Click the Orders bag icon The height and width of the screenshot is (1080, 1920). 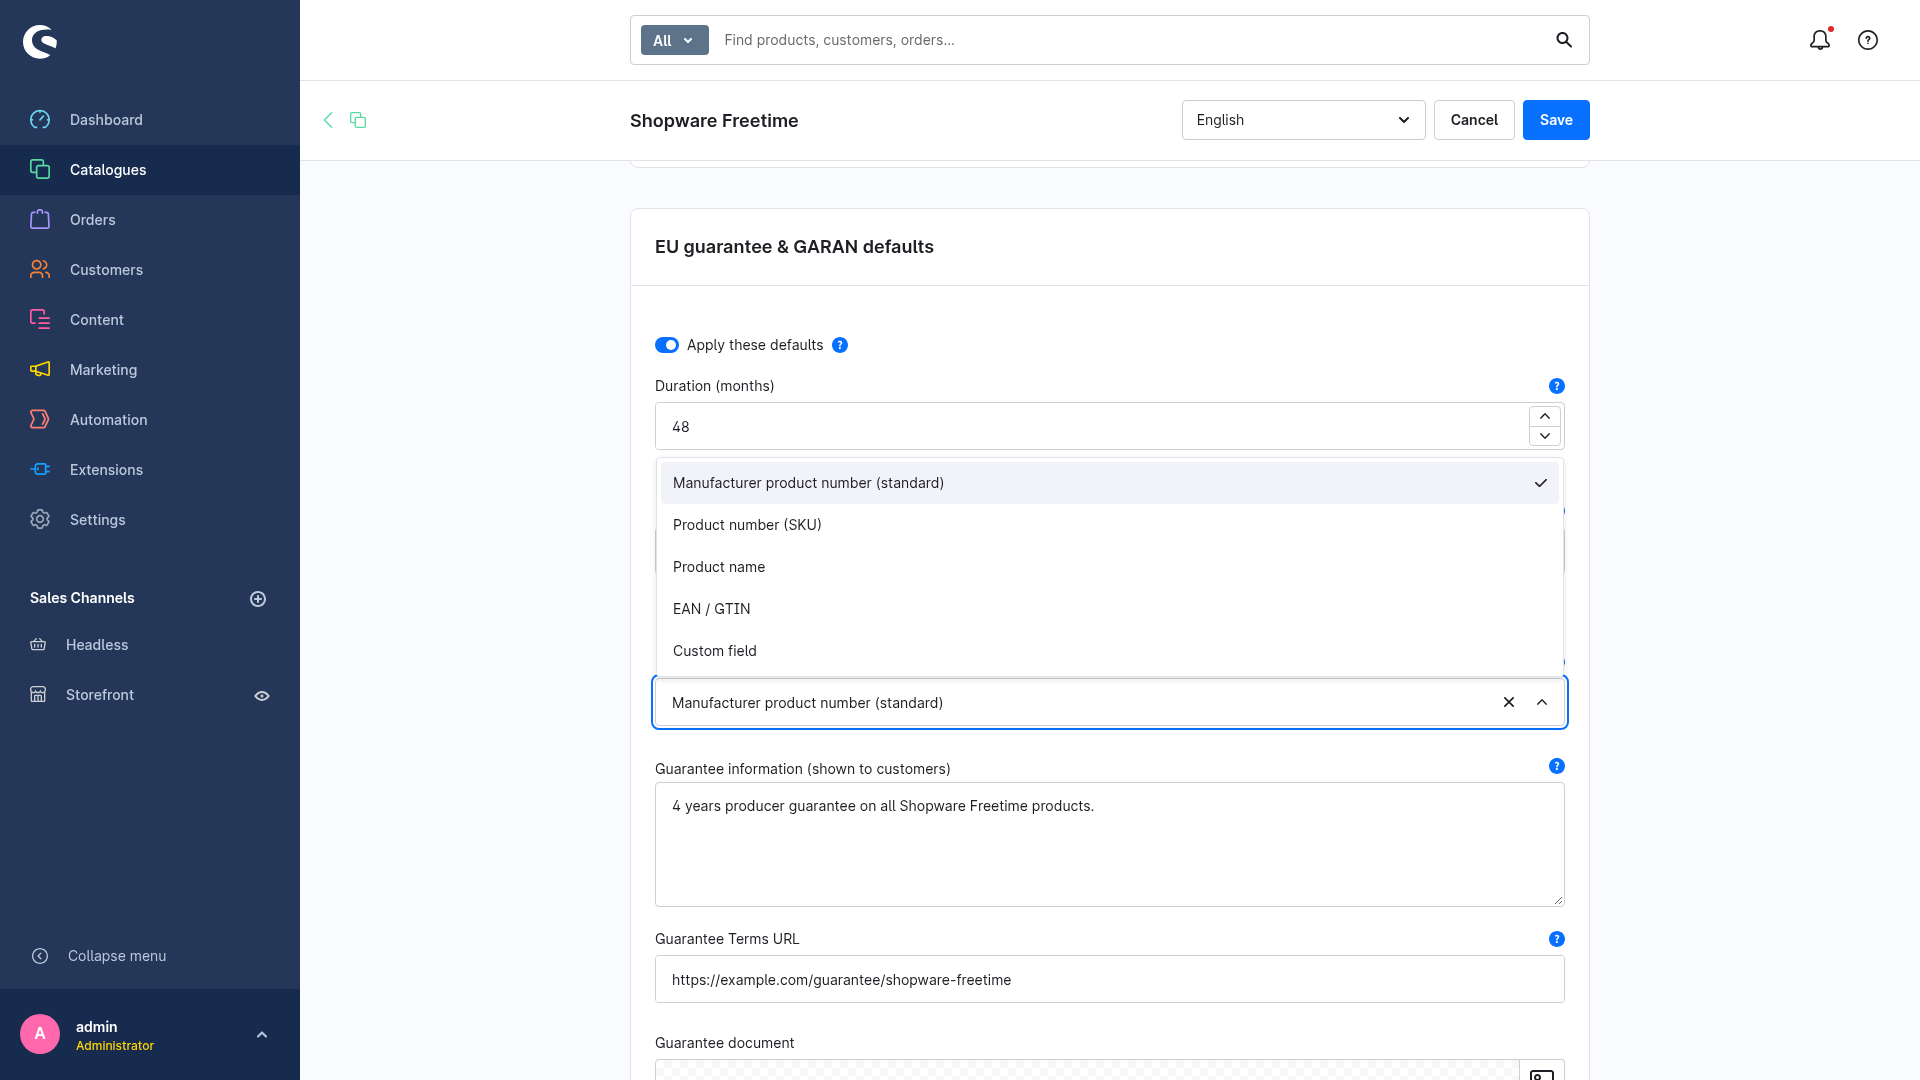(40, 220)
